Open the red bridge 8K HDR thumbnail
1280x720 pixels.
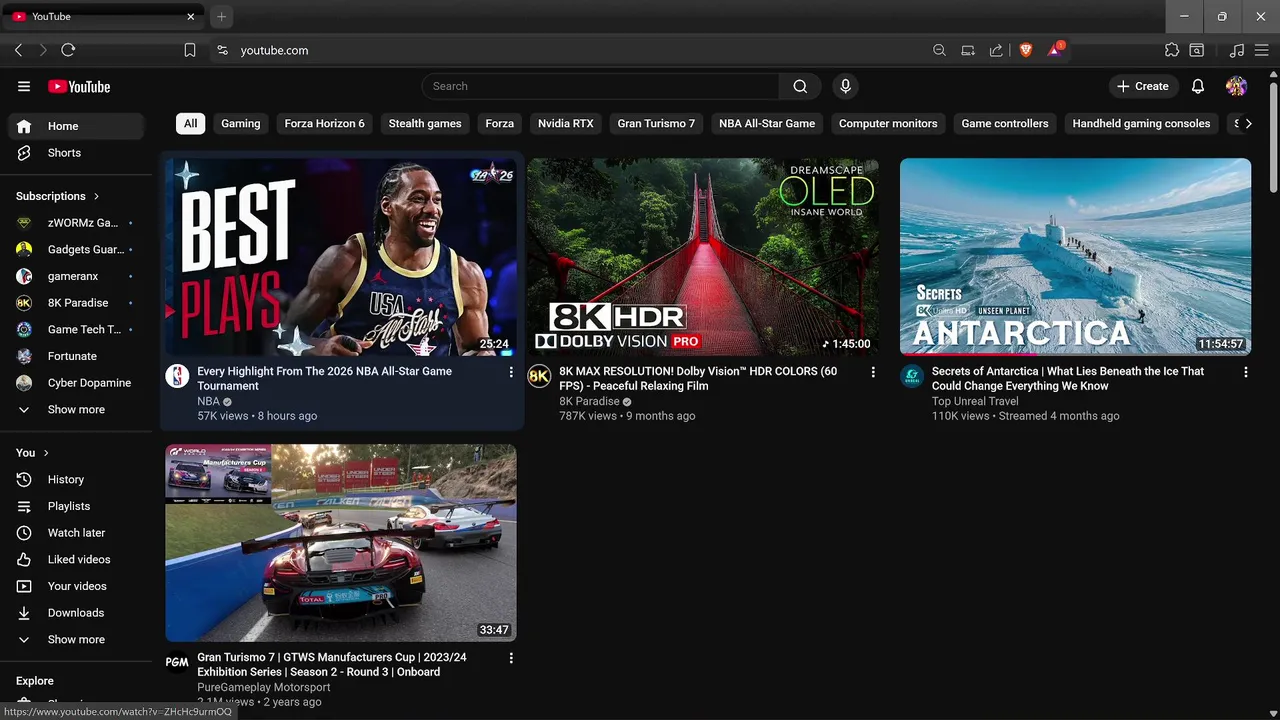click(x=703, y=257)
